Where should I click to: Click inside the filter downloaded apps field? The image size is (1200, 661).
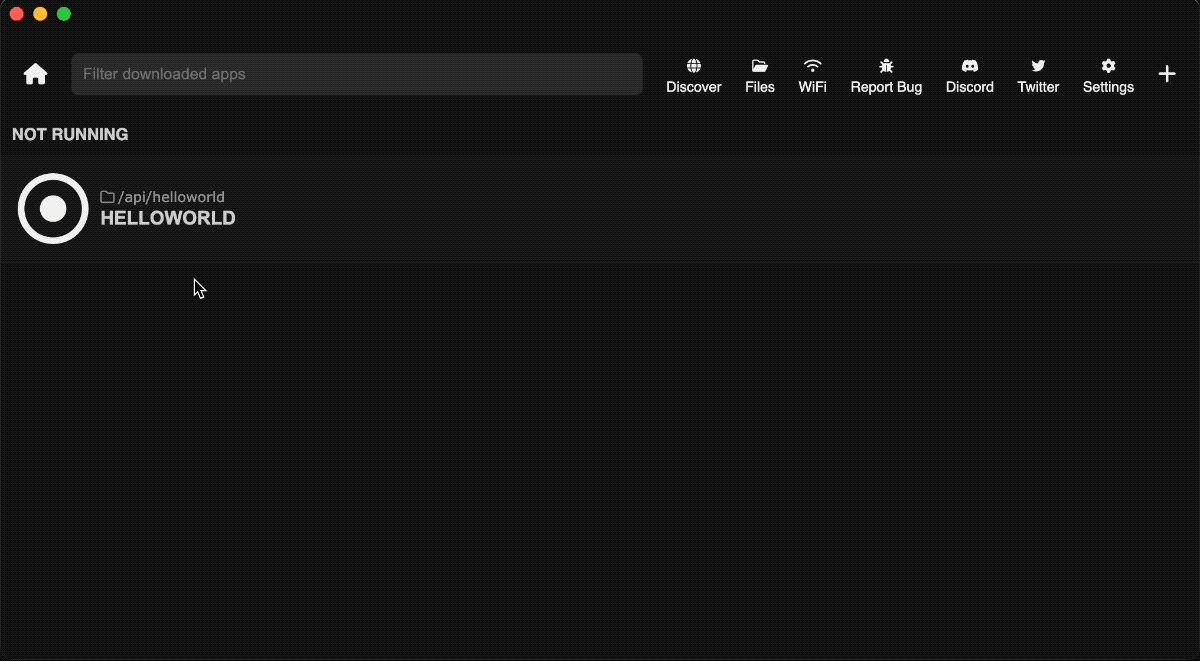click(357, 74)
